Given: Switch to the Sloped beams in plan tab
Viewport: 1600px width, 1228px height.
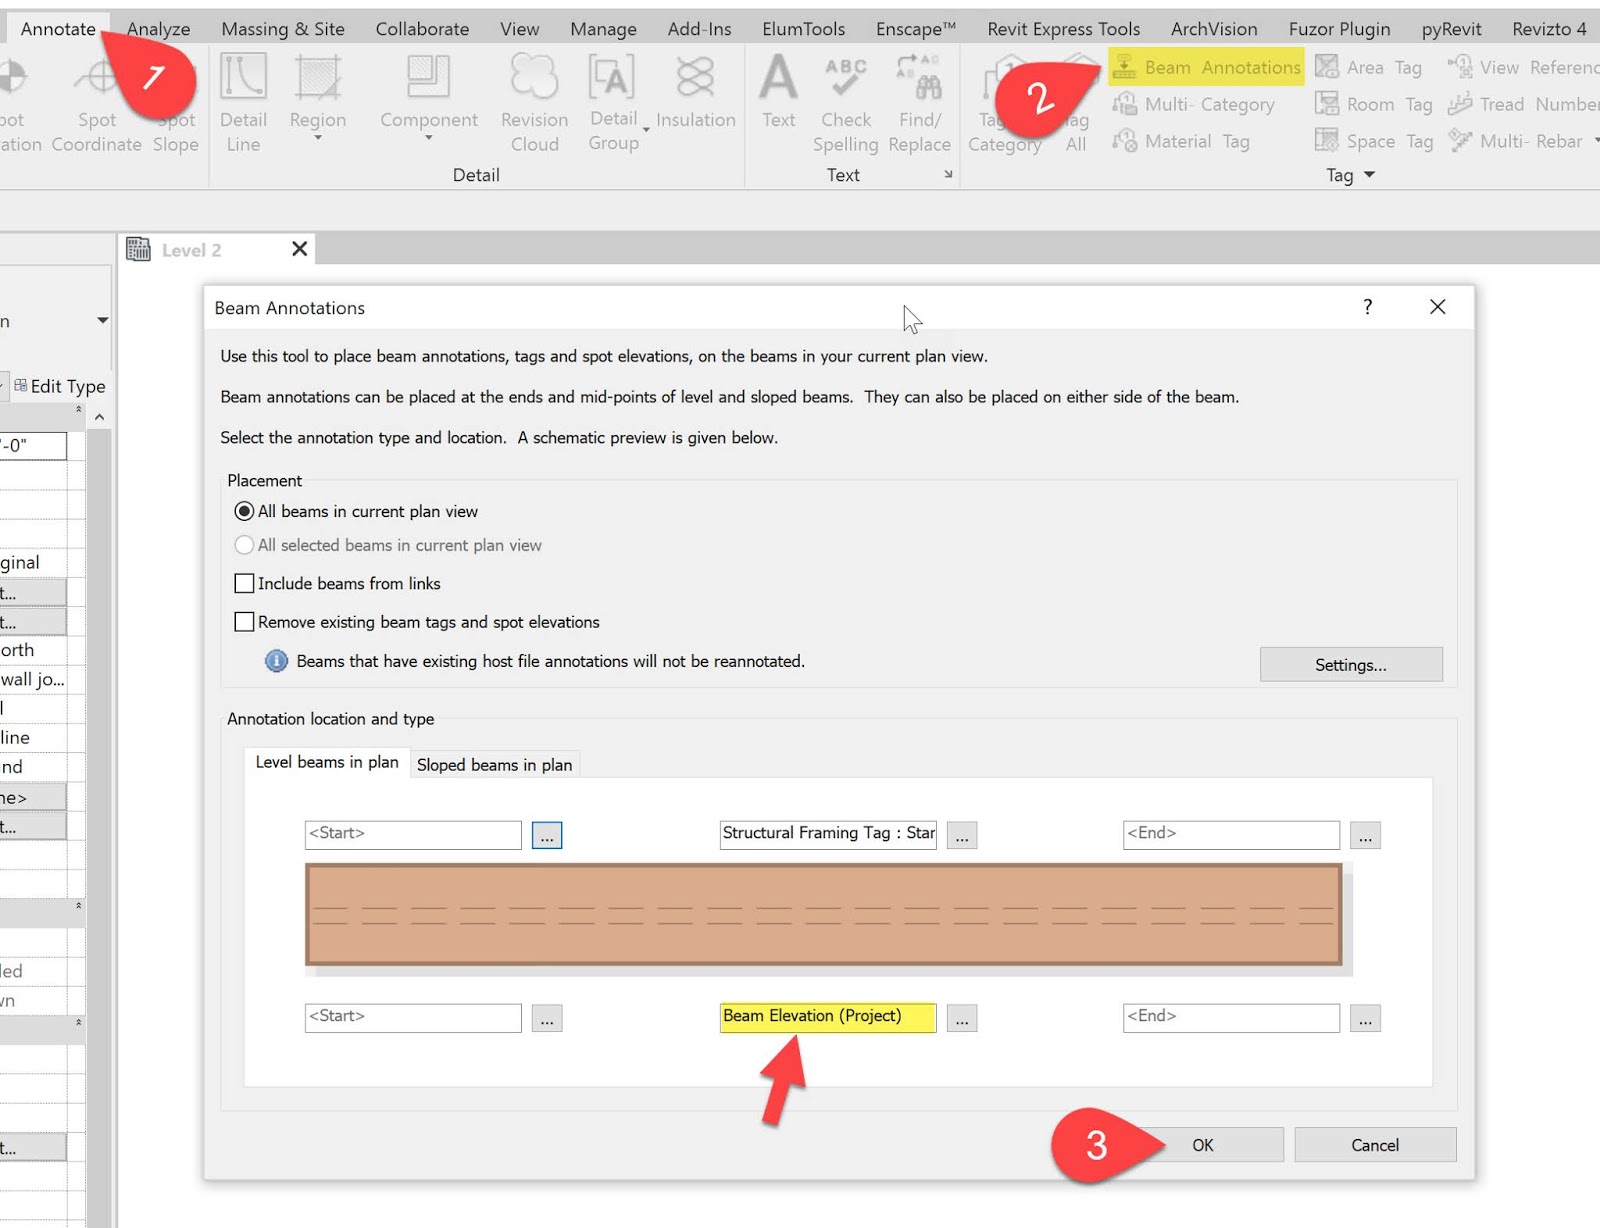Looking at the screenshot, I should [494, 763].
